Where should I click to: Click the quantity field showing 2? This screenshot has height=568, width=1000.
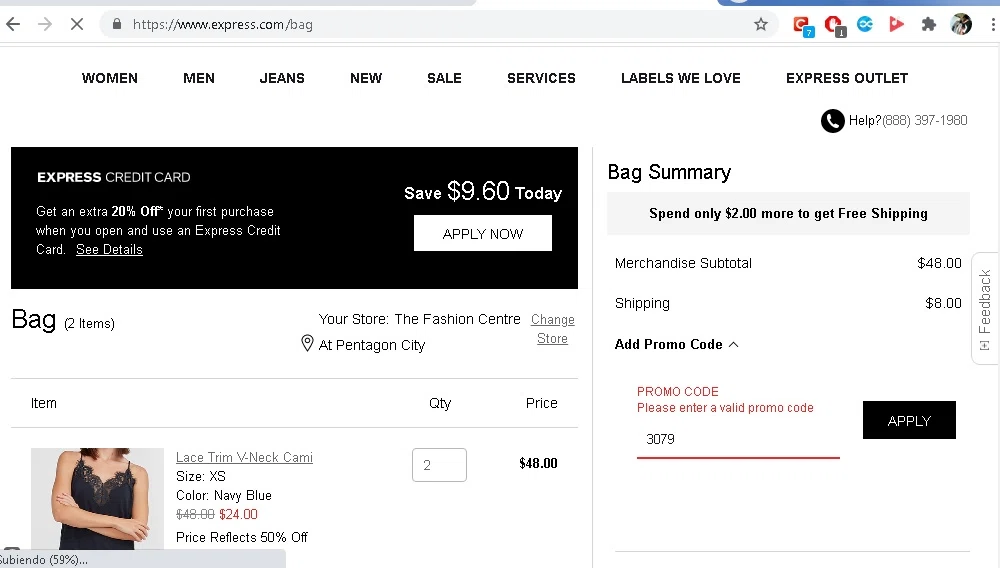coord(439,465)
